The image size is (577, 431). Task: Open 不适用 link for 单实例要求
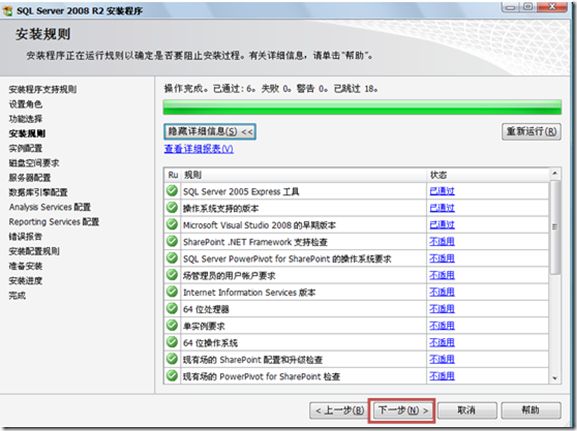coord(442,326)
